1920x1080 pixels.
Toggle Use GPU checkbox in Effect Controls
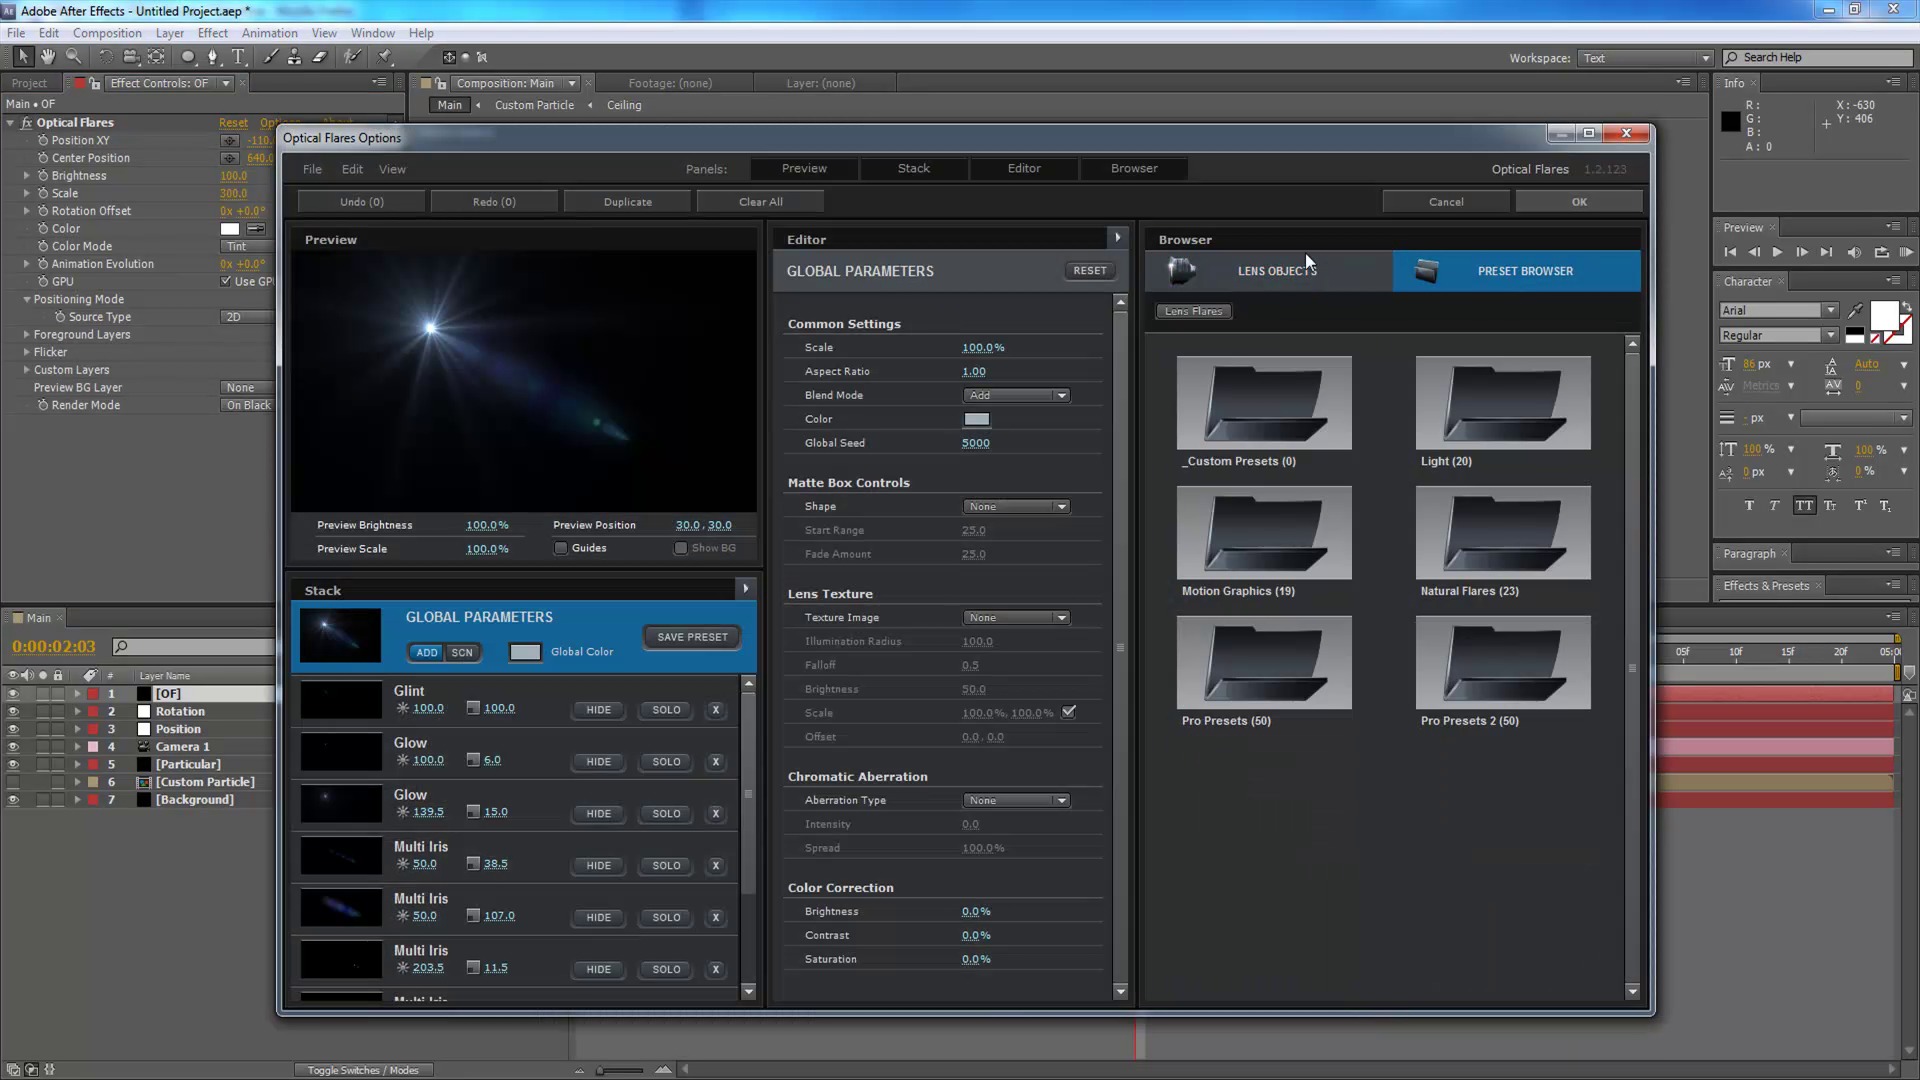click(226, 282)
